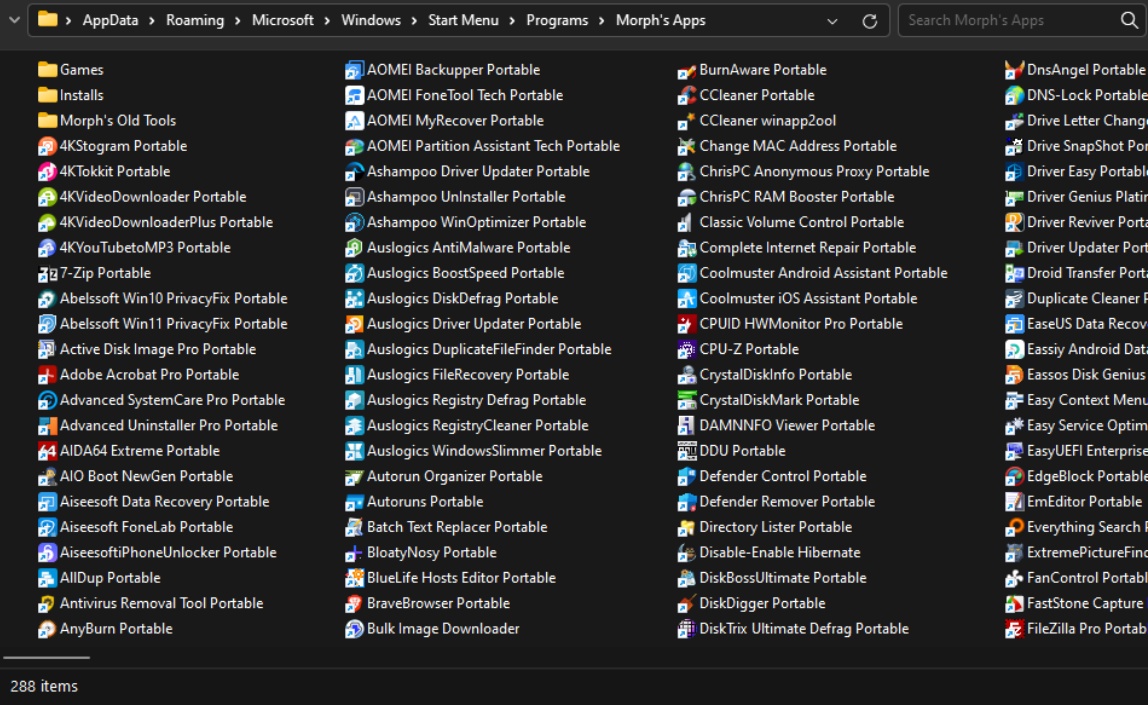1148x705 pixels.
Task: Click the Defender Control Portable icon
Action: pos(687,477)
